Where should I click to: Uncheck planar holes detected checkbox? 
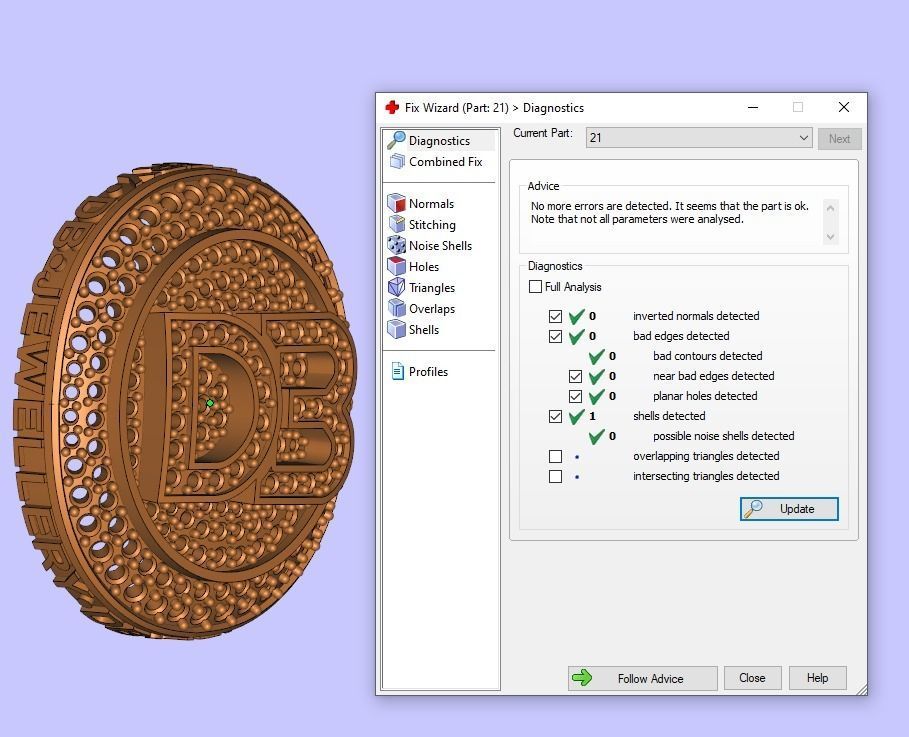coord(575,396)
